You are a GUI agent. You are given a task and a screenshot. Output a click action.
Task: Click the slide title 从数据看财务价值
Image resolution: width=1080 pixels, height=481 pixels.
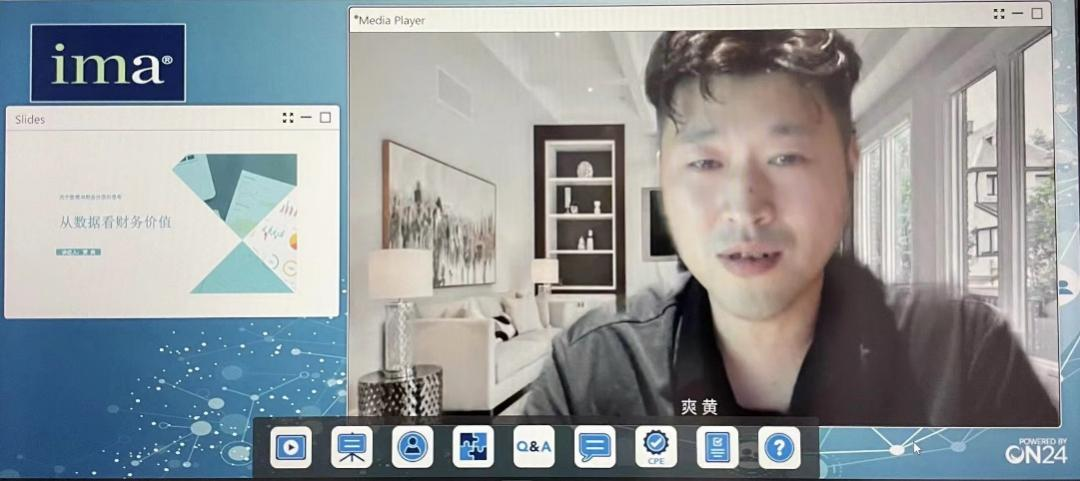(115, 223)
